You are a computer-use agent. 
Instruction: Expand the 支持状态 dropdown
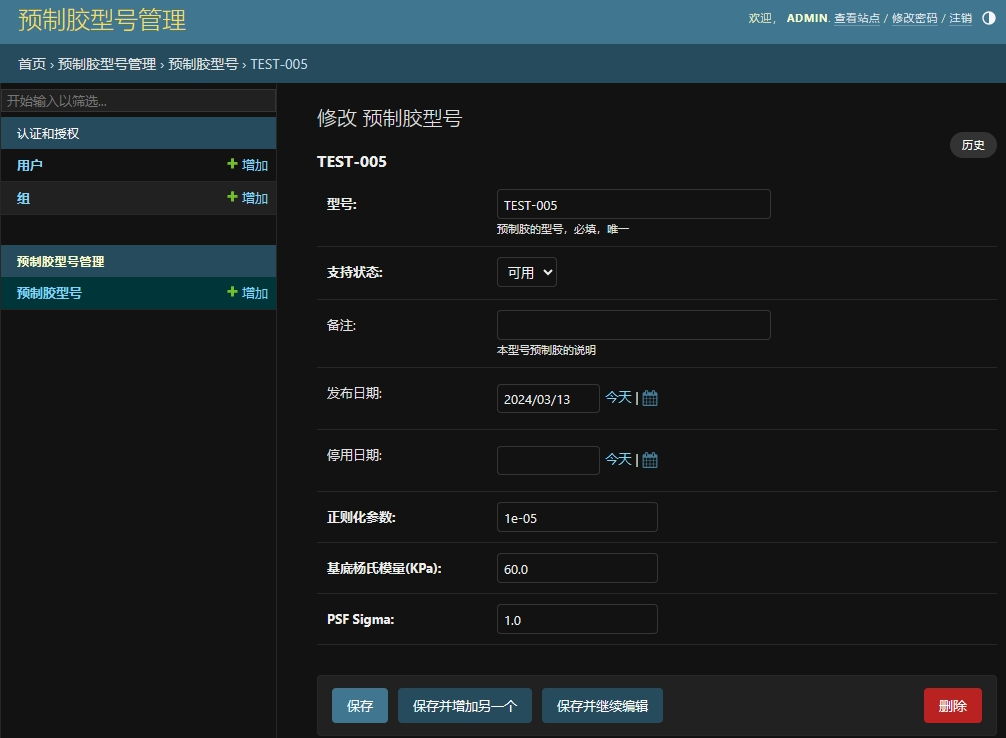pyautogui.click(x=526, y=272)
